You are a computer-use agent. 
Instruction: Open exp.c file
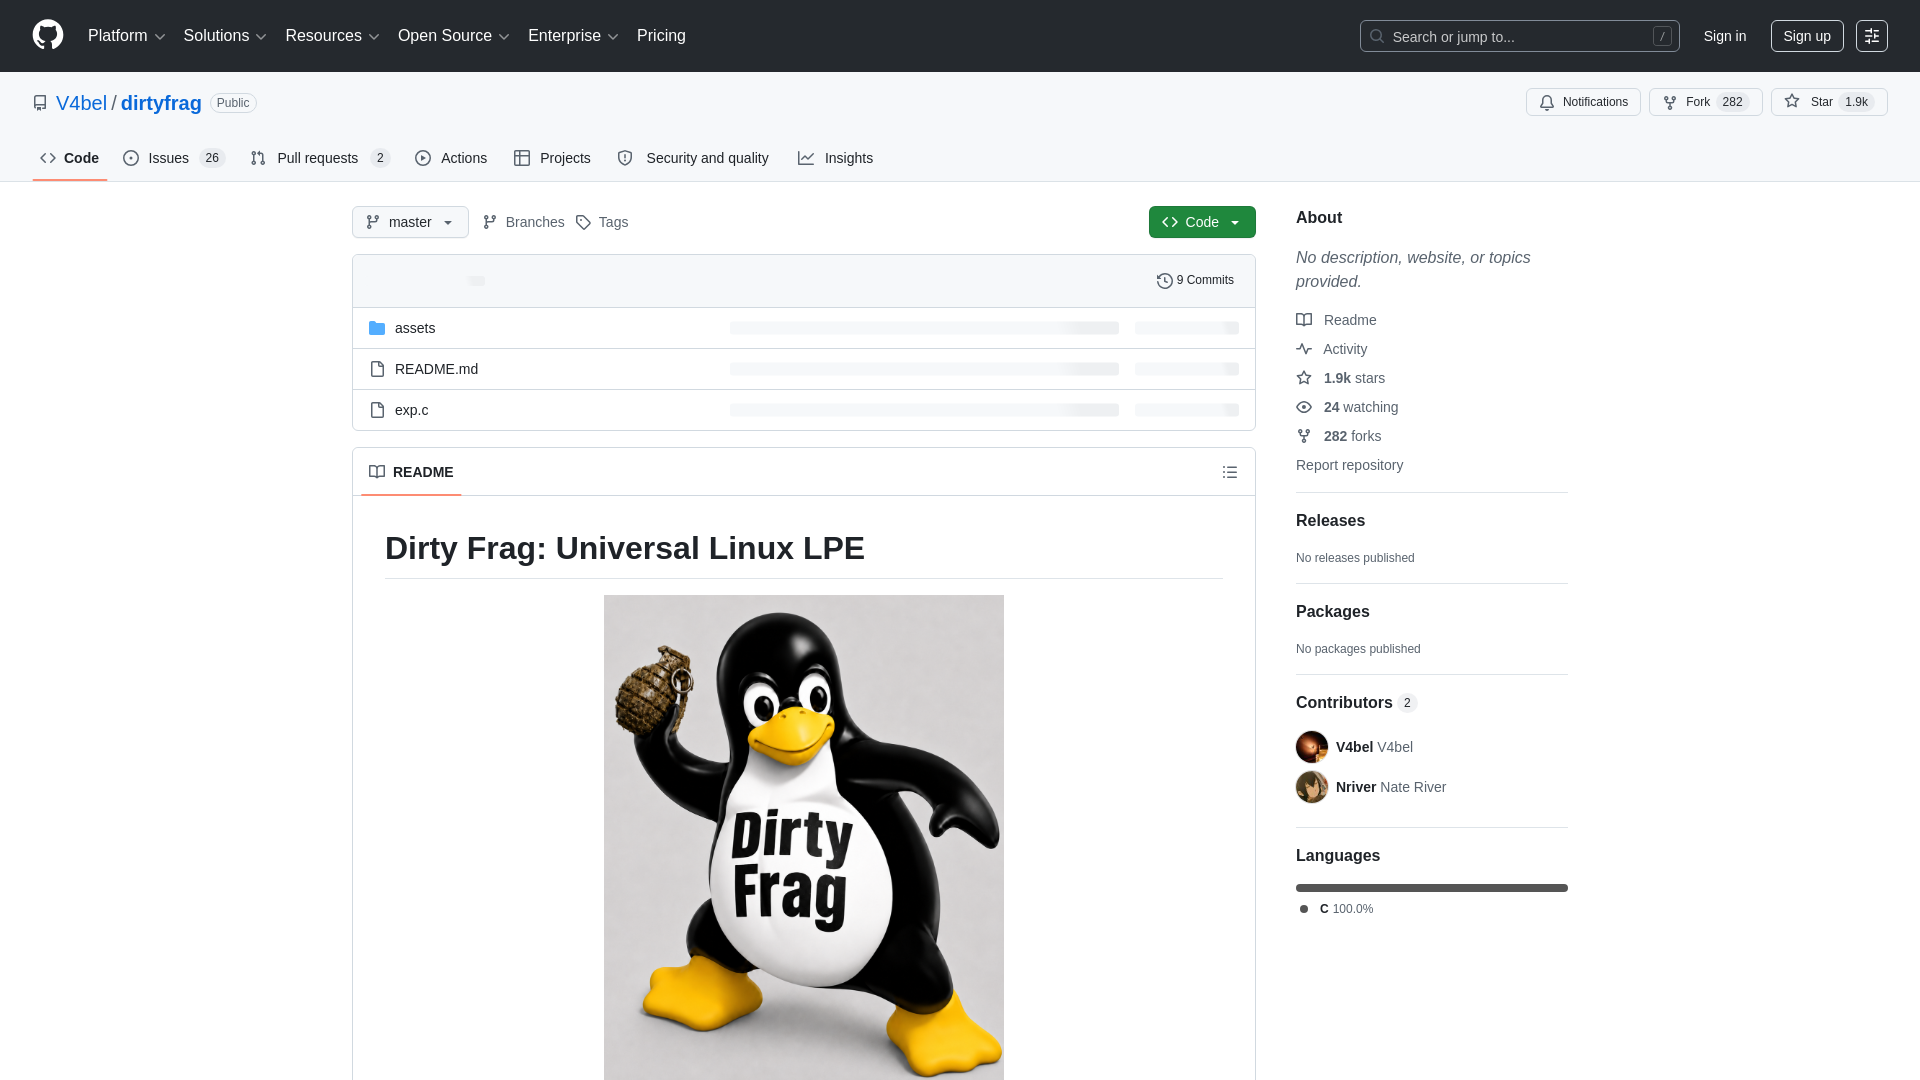[x=411, y=410]
